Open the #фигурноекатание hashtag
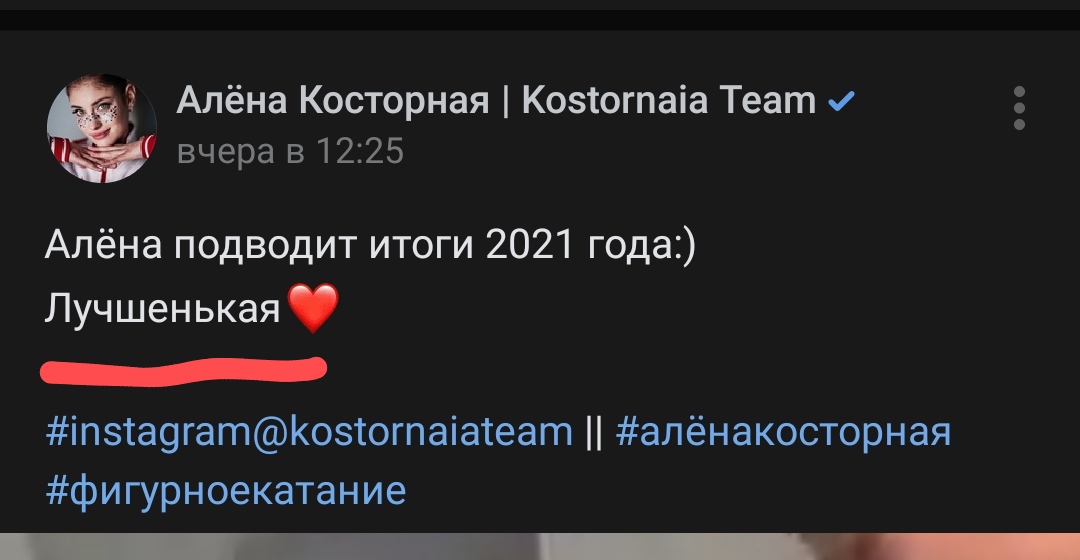1080x560 pixels. 226,492
